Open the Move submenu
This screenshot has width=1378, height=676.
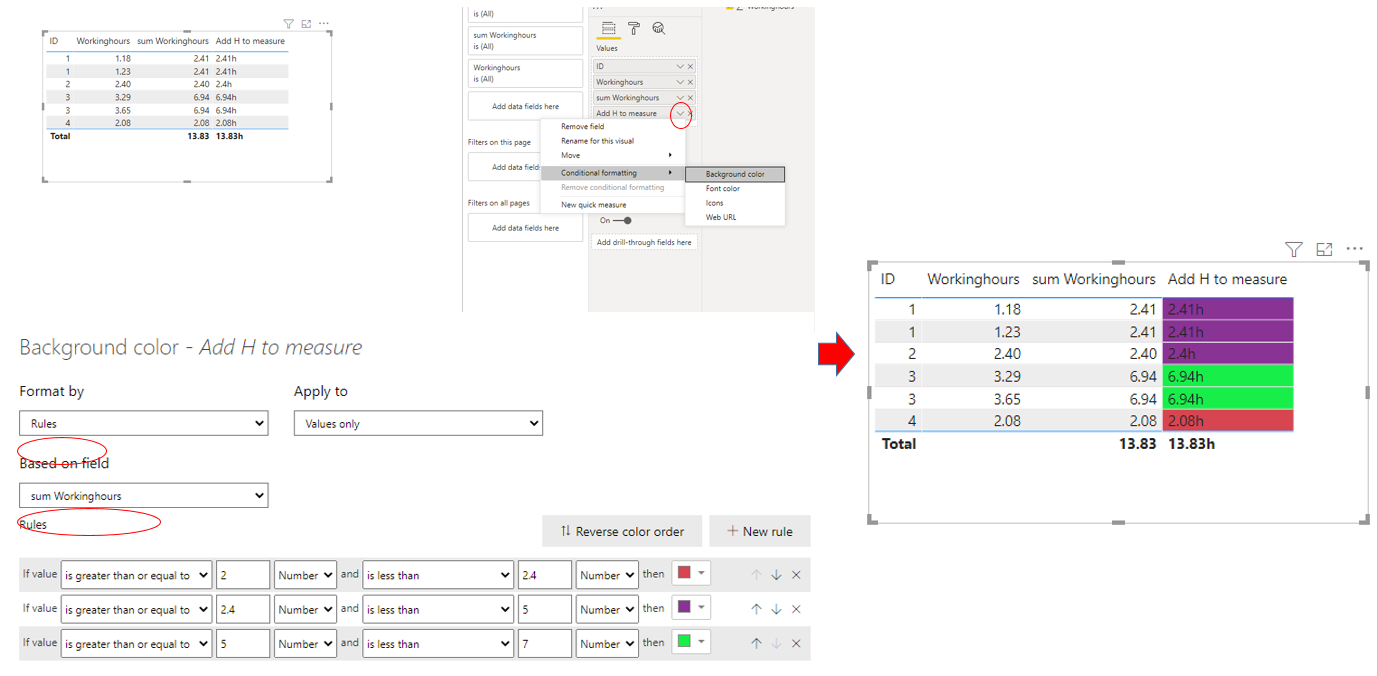[x=613, y=155]
